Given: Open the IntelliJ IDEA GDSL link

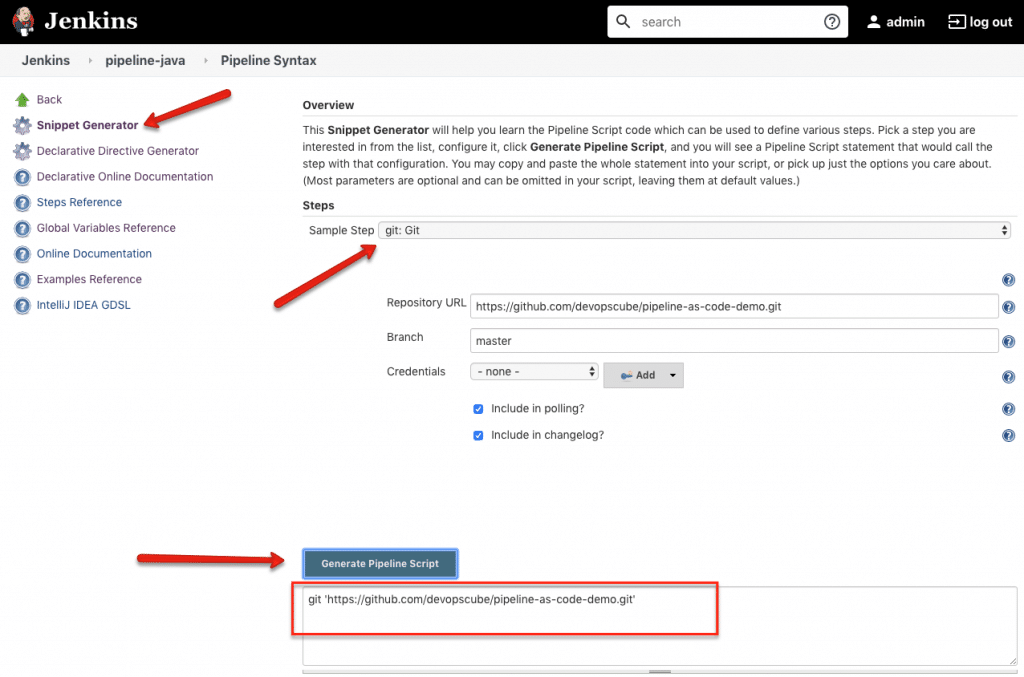Looking at the screenshot, I should point(83,305).
